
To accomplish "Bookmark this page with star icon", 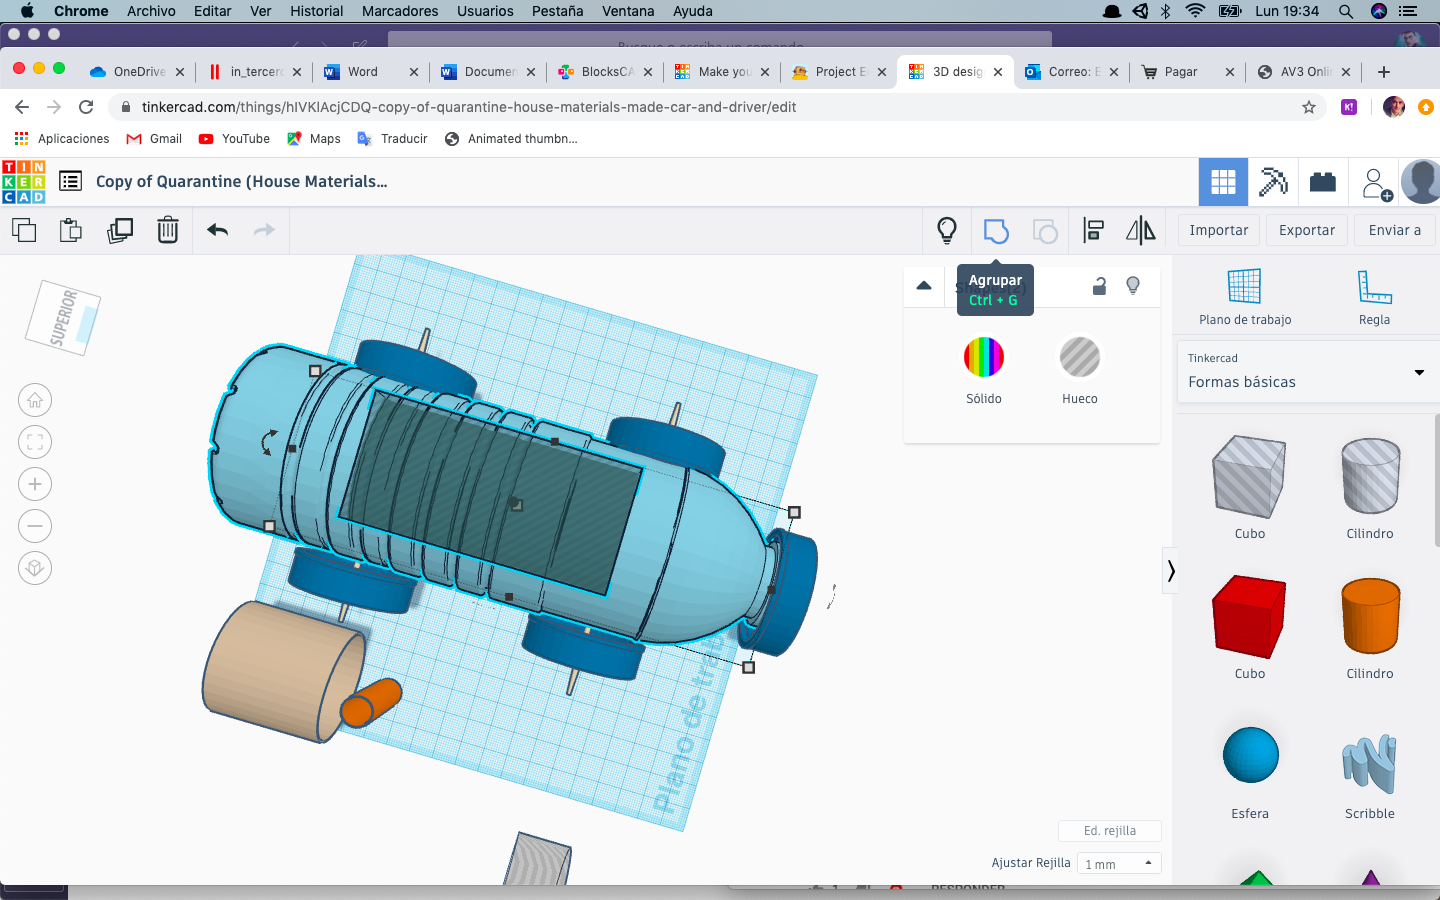I will (x=1309, y=107).
